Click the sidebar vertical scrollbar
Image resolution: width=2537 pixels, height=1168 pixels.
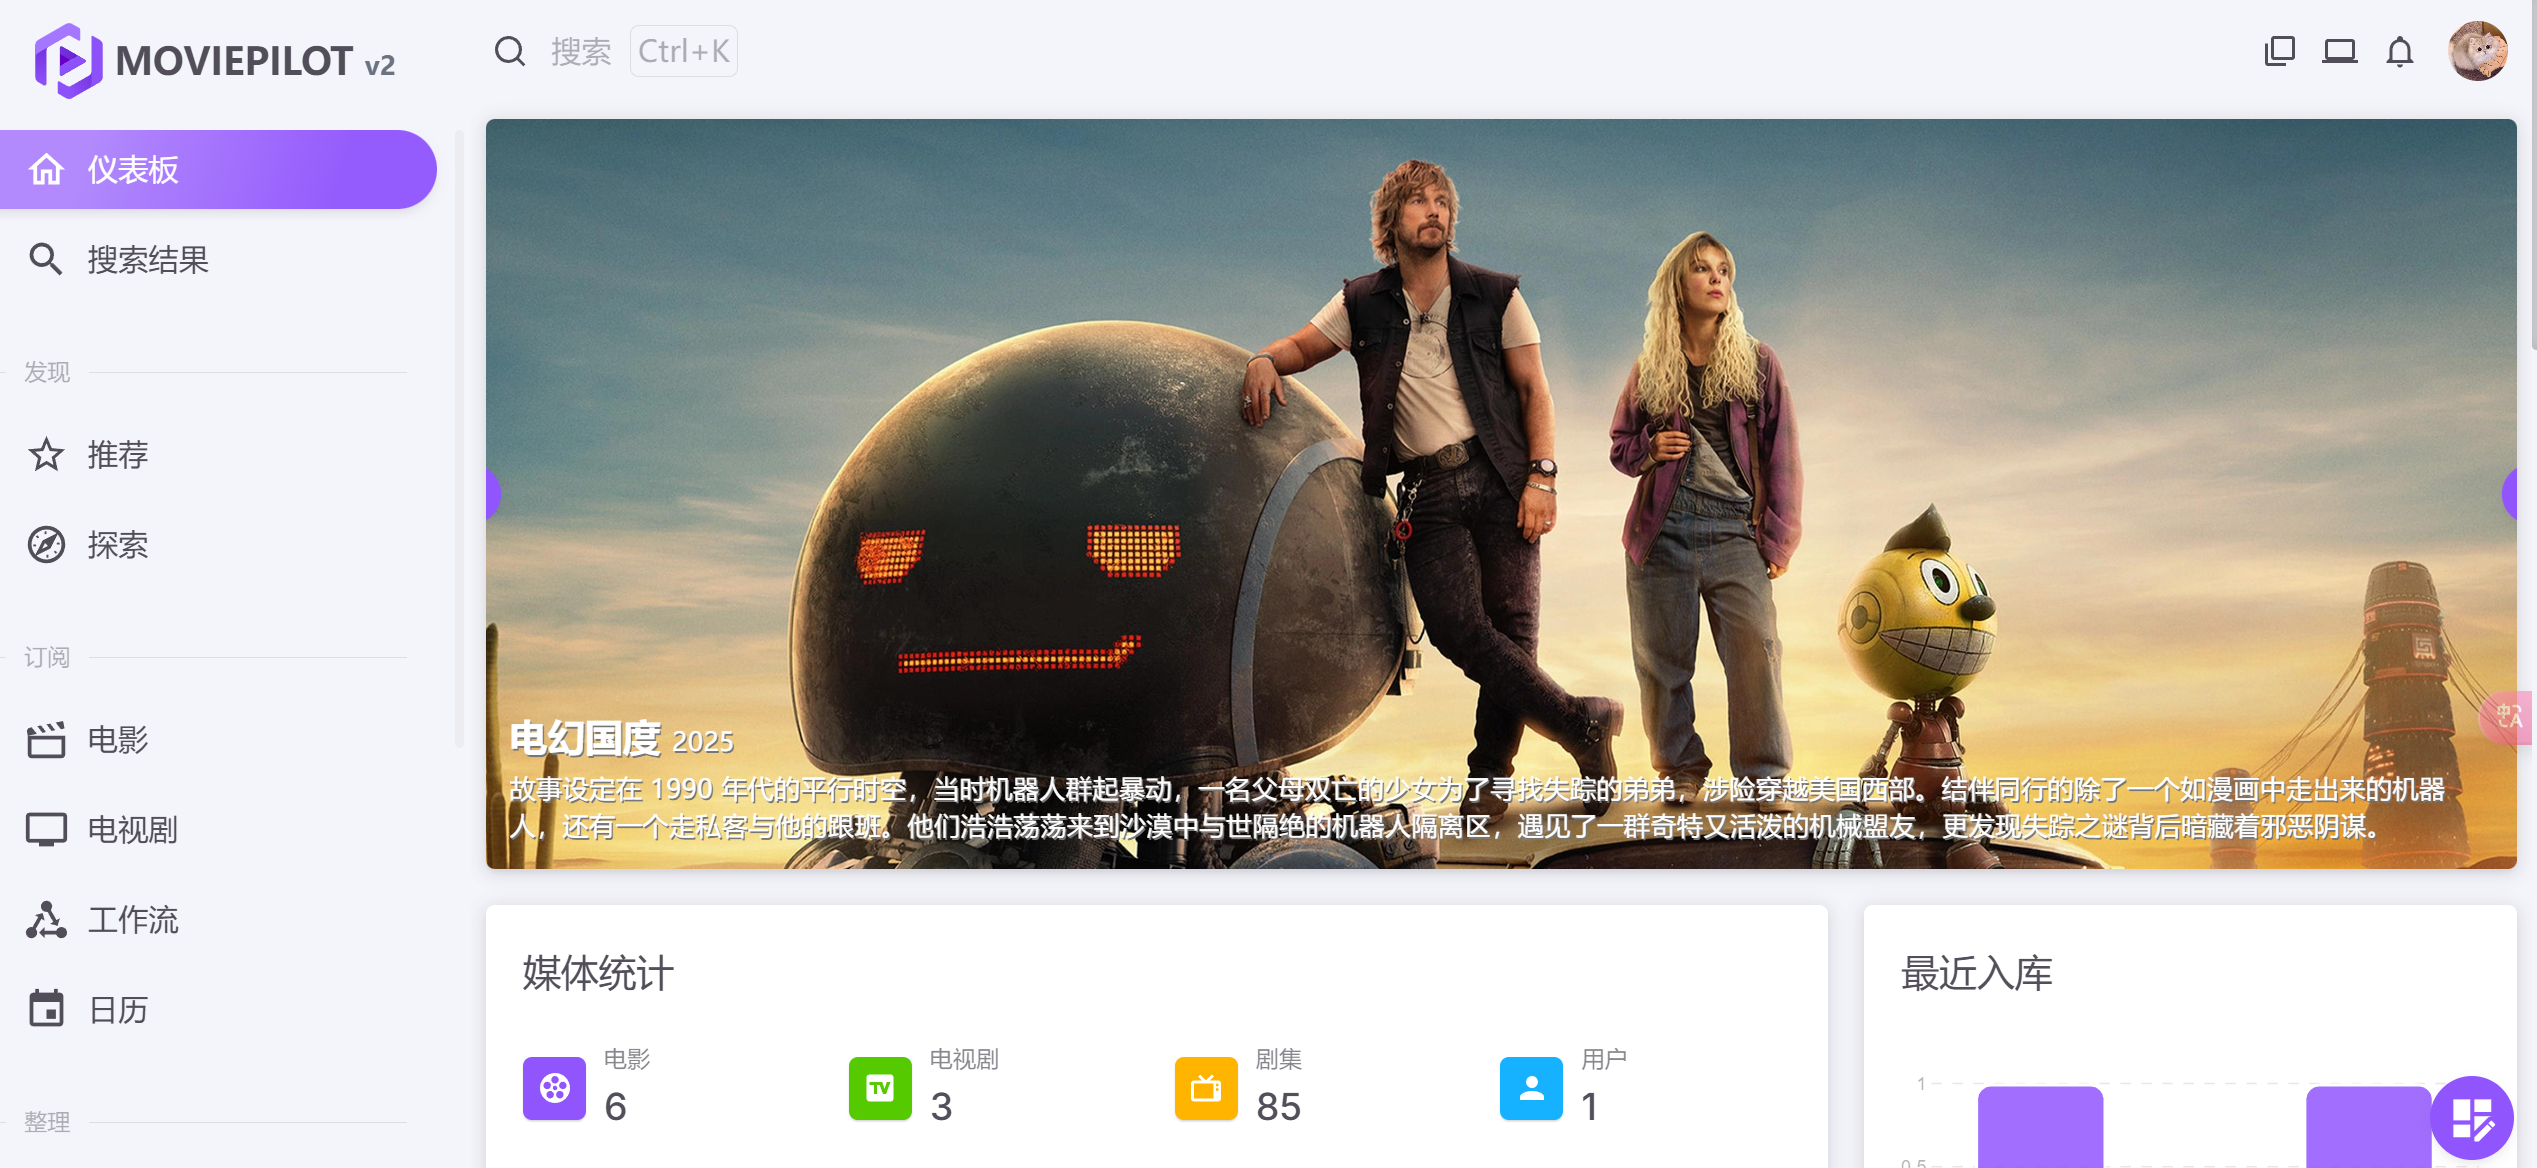[459, 438]
